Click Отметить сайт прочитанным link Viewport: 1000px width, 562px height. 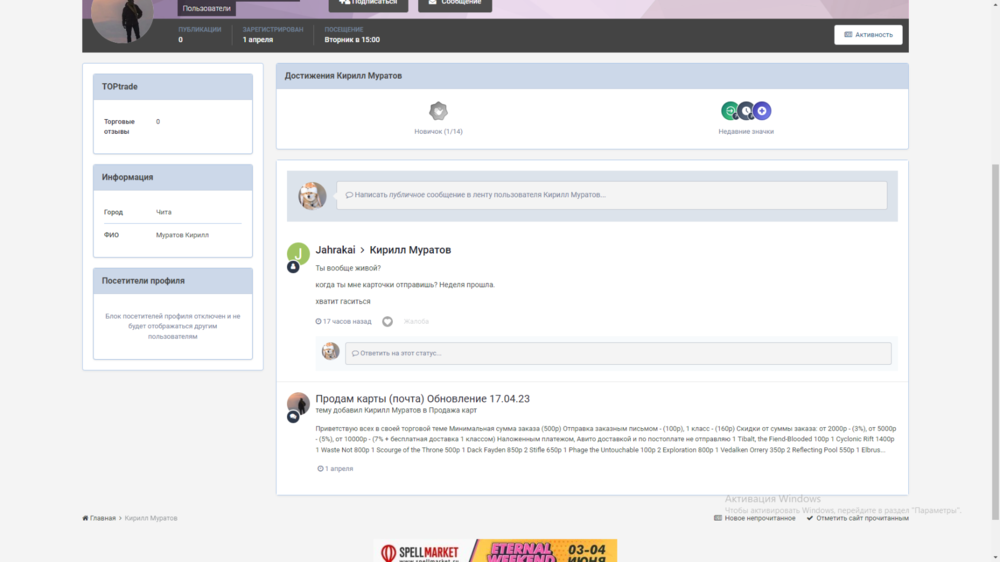coord(857,518)
